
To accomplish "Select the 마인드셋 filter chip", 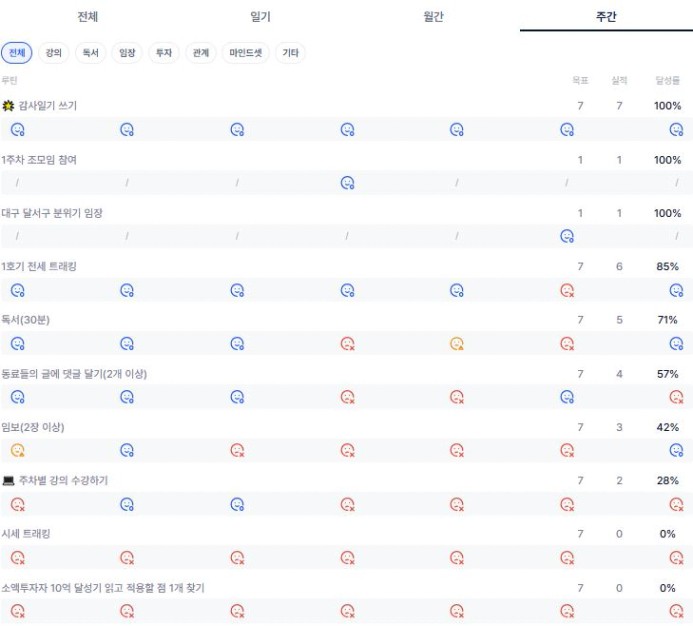I will [248, 53].
